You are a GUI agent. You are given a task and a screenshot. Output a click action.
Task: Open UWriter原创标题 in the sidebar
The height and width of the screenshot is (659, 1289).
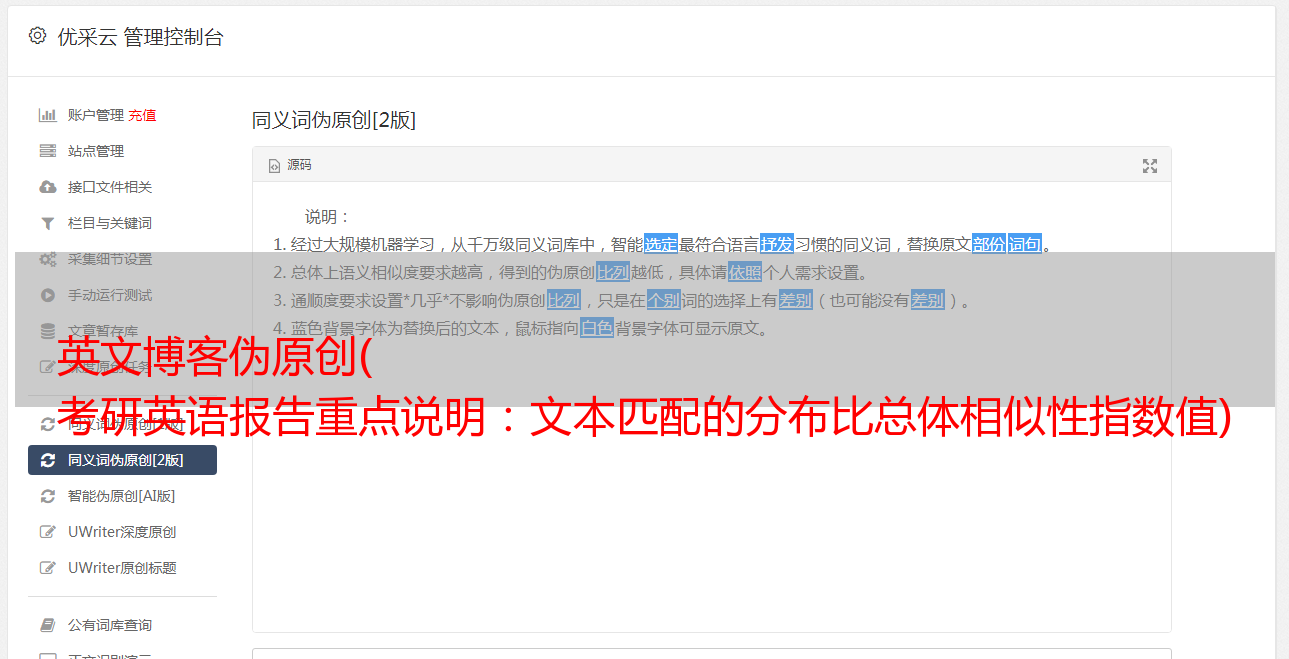click(122, 568)
